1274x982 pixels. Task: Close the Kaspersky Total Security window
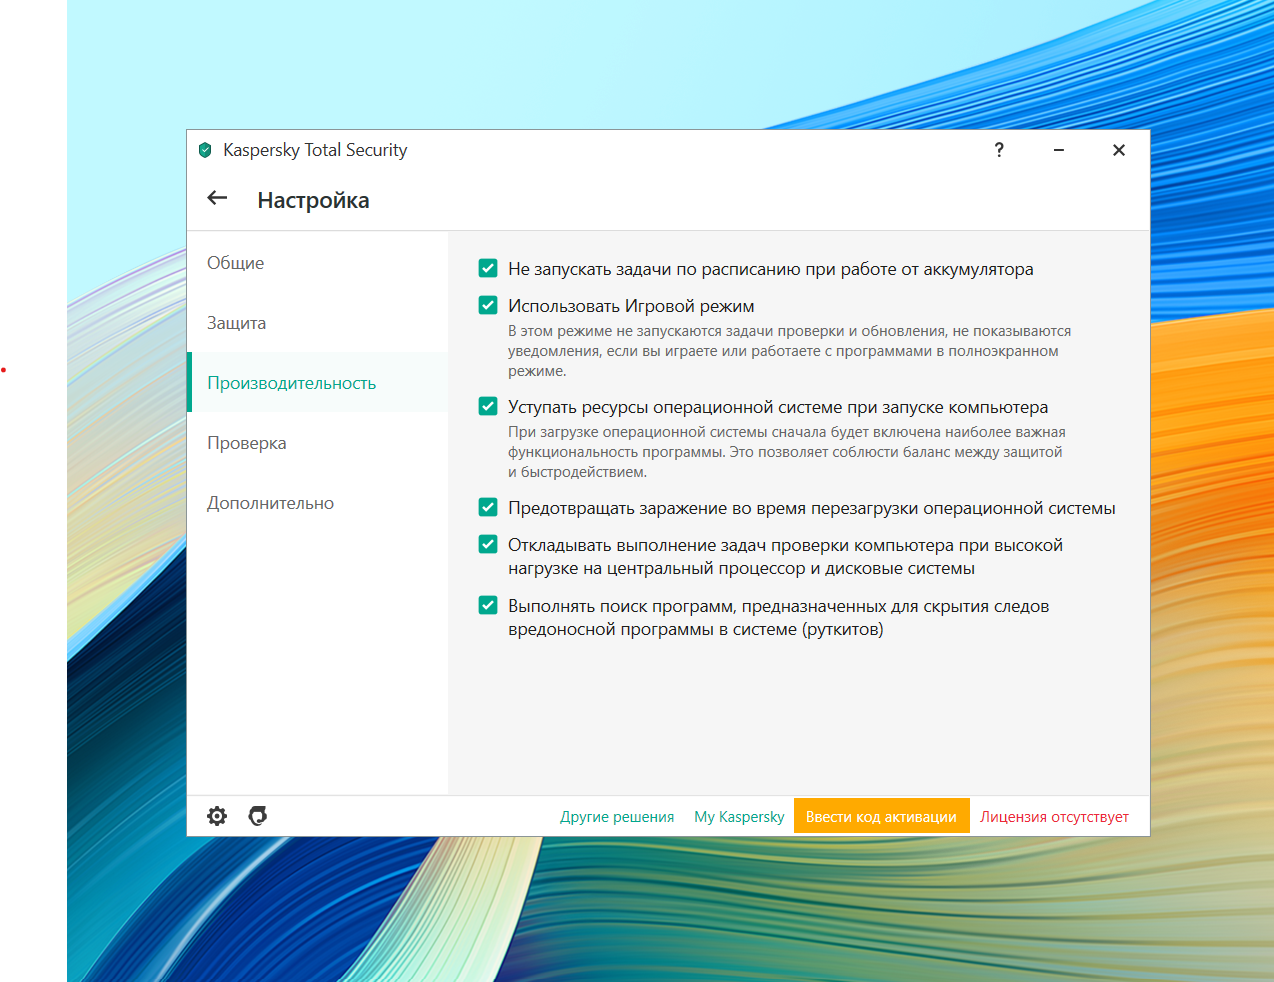point(1119,150)
